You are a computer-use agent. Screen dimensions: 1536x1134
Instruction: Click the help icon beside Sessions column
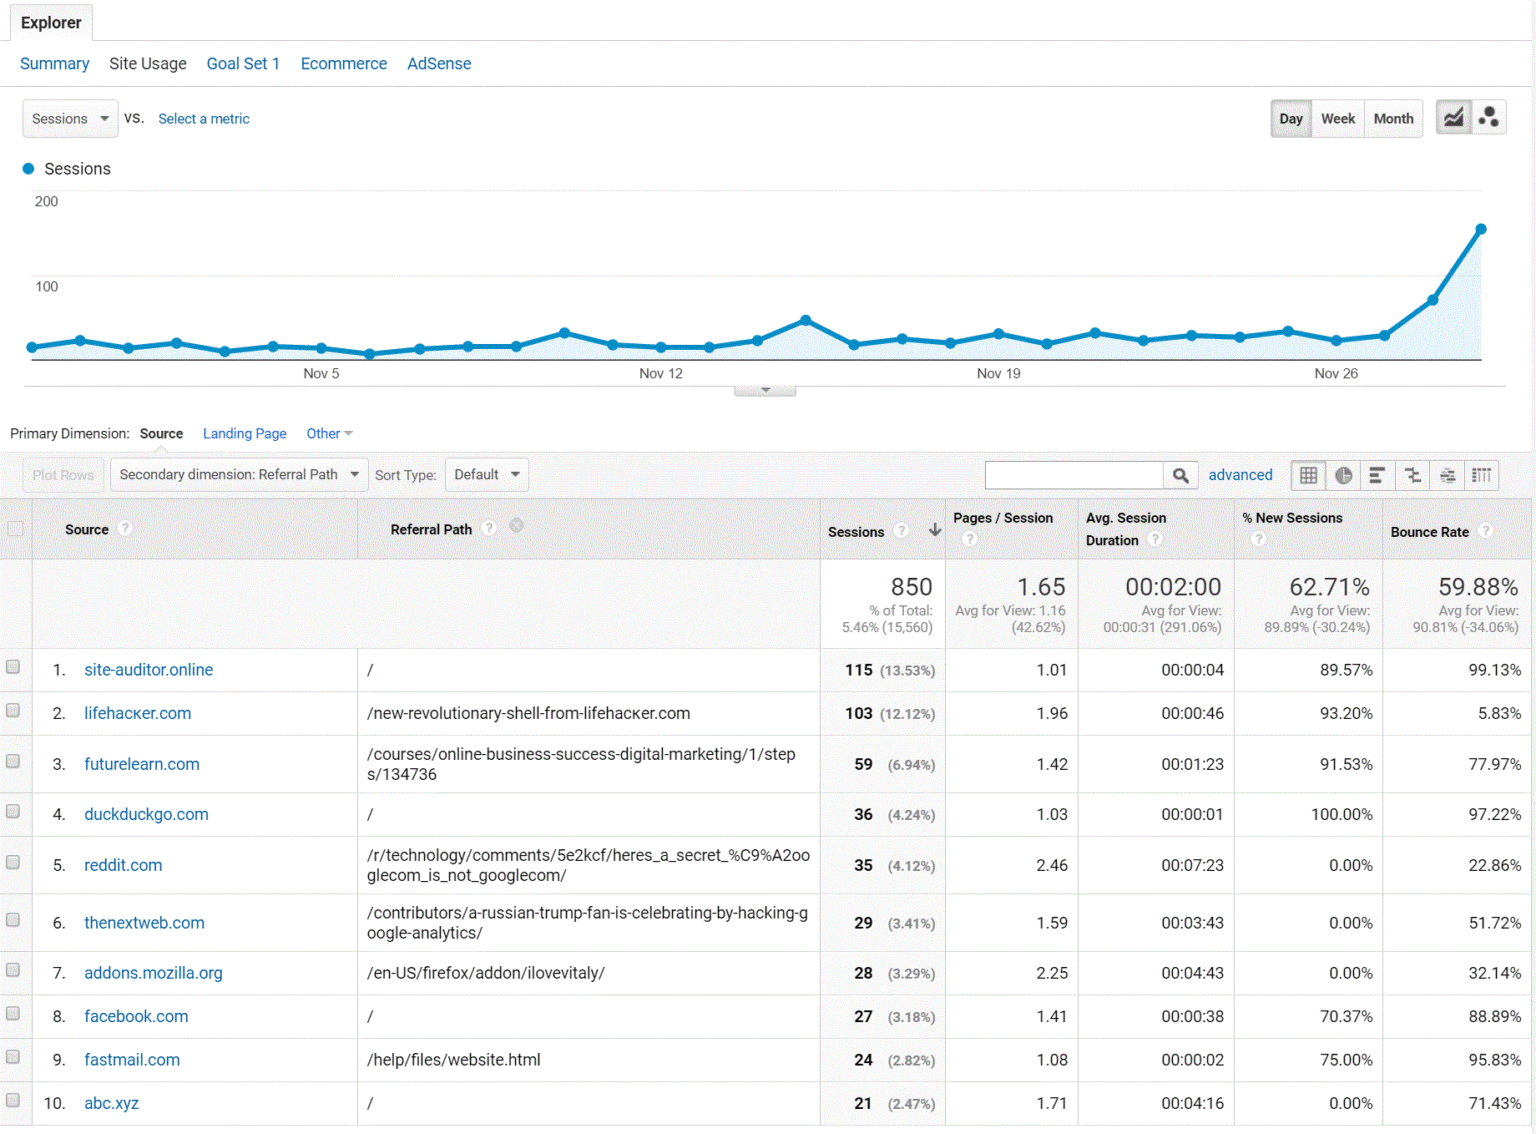(x=903, y=531)
